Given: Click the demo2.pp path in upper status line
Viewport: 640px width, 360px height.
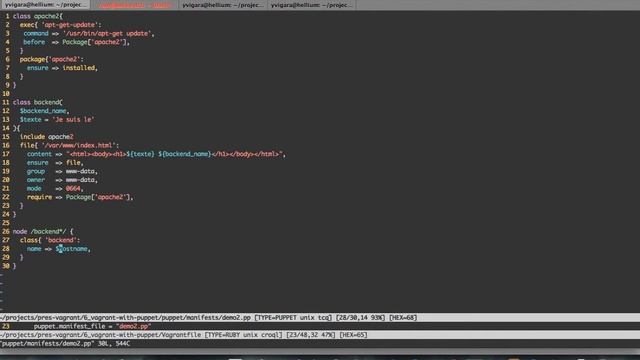Looking at the screenshot, I should (x=126, y=317).
